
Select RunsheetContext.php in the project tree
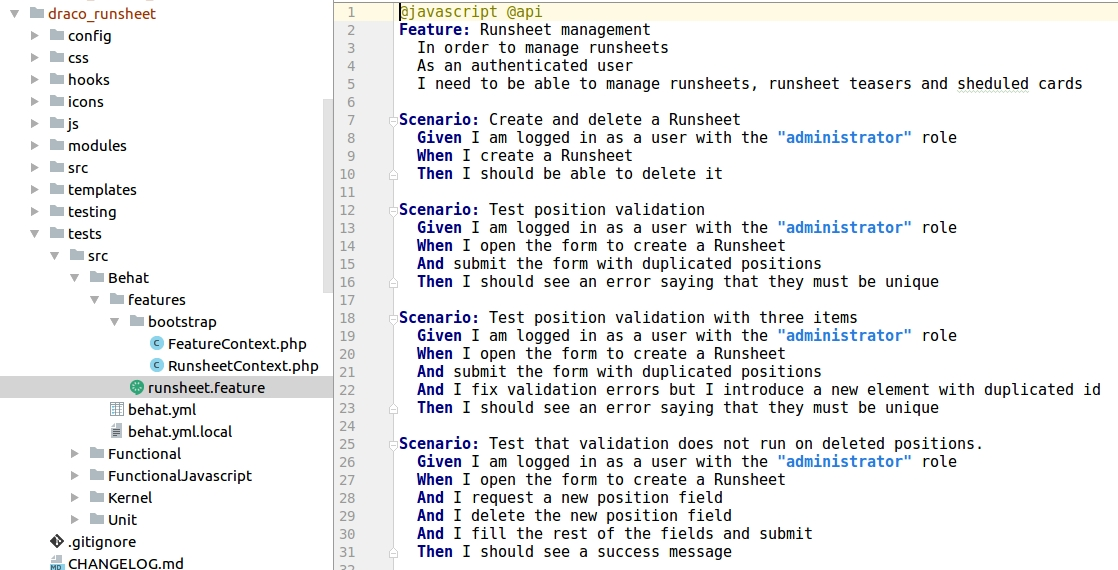243,366
